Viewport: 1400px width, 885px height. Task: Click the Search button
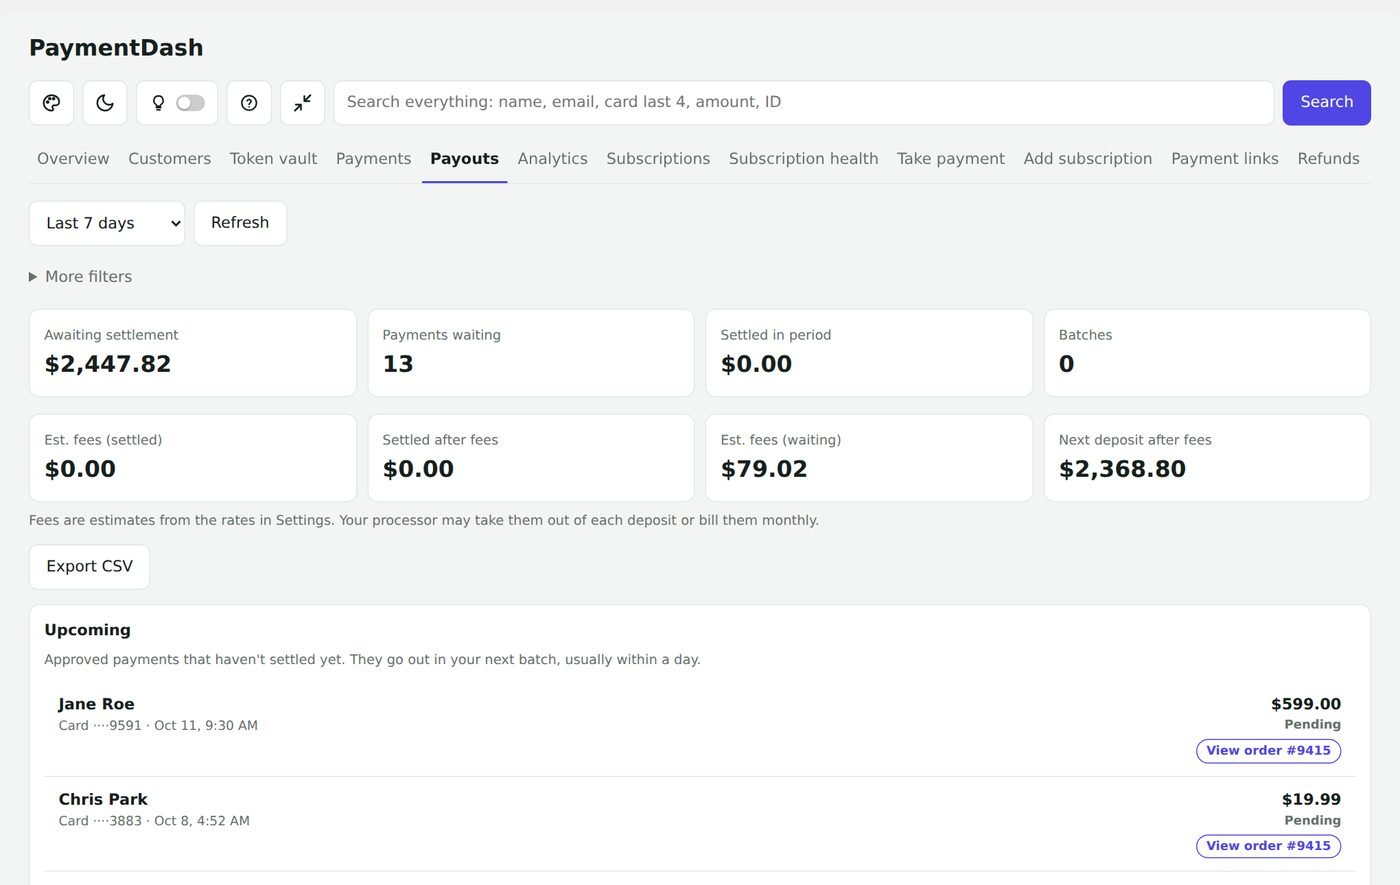tap(1326, 103)
